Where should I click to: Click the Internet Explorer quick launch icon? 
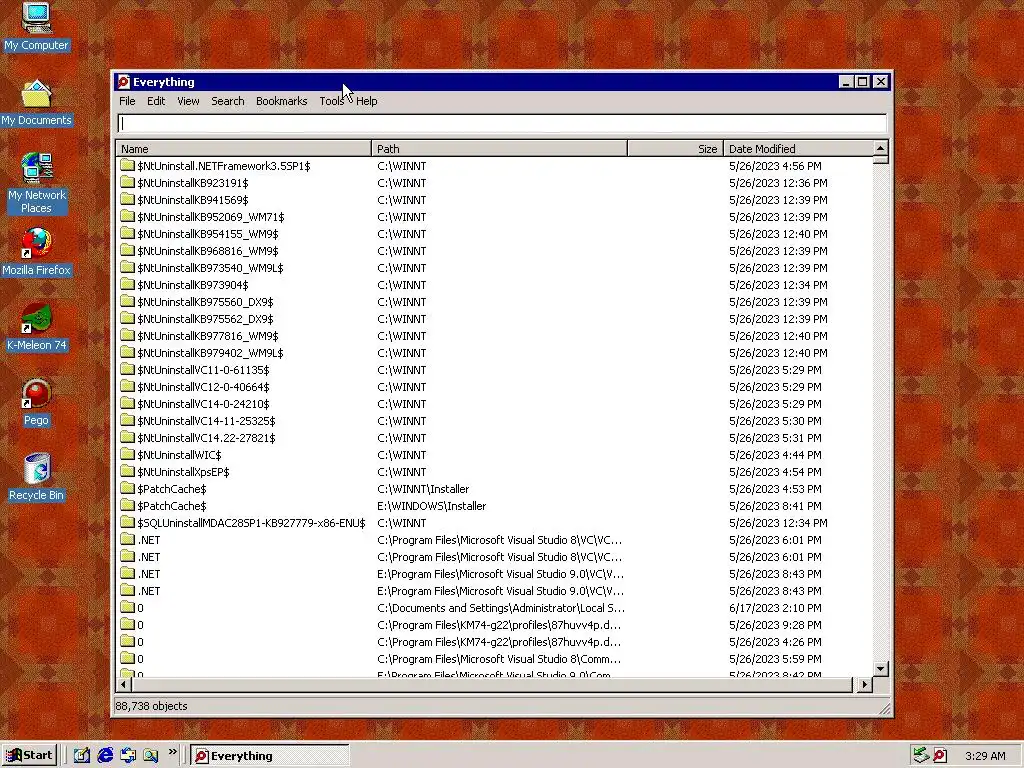(105, 756)
